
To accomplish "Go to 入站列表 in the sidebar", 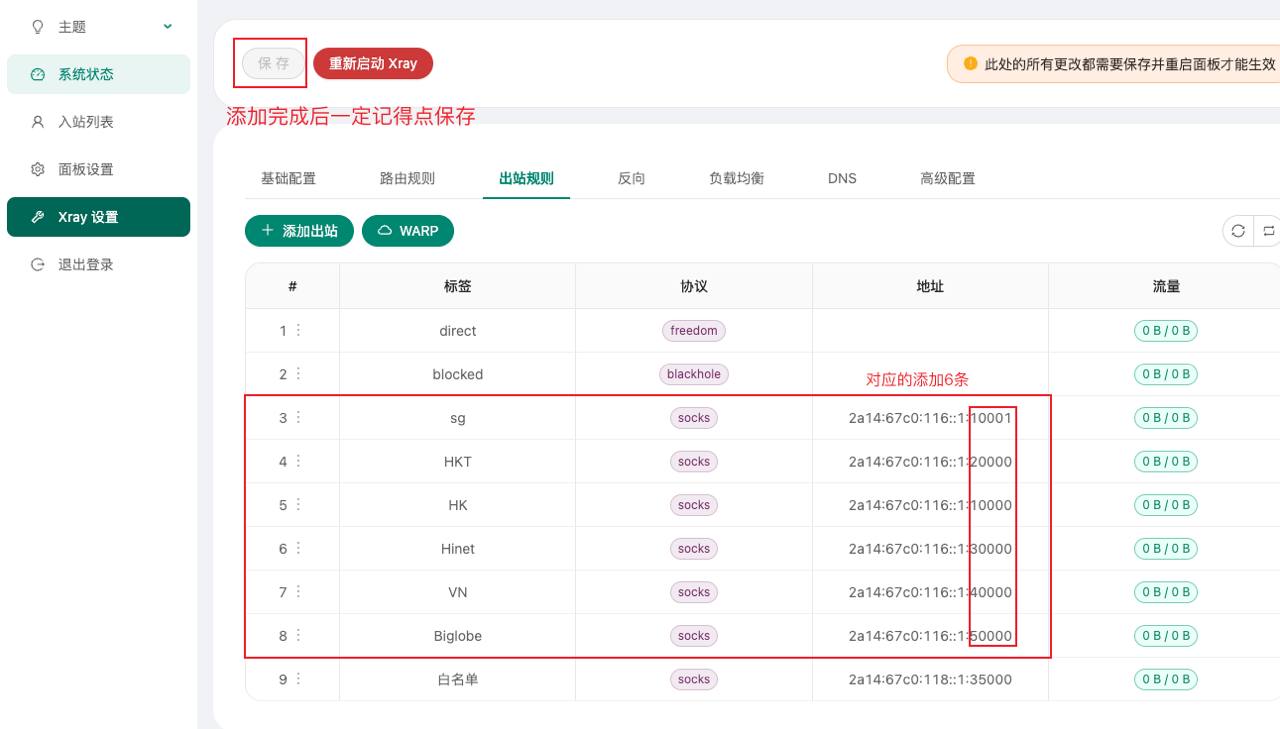I will (86, 122).
